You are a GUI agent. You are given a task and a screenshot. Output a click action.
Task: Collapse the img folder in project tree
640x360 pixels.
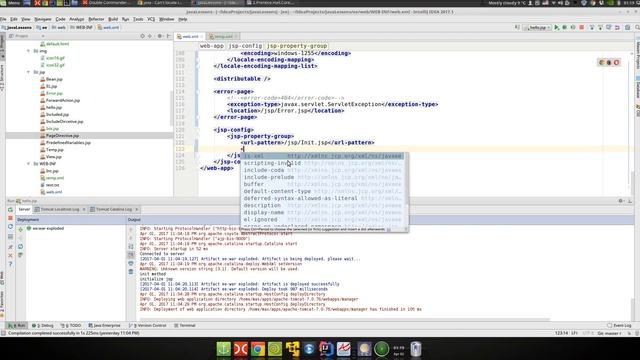coord(29,51)
